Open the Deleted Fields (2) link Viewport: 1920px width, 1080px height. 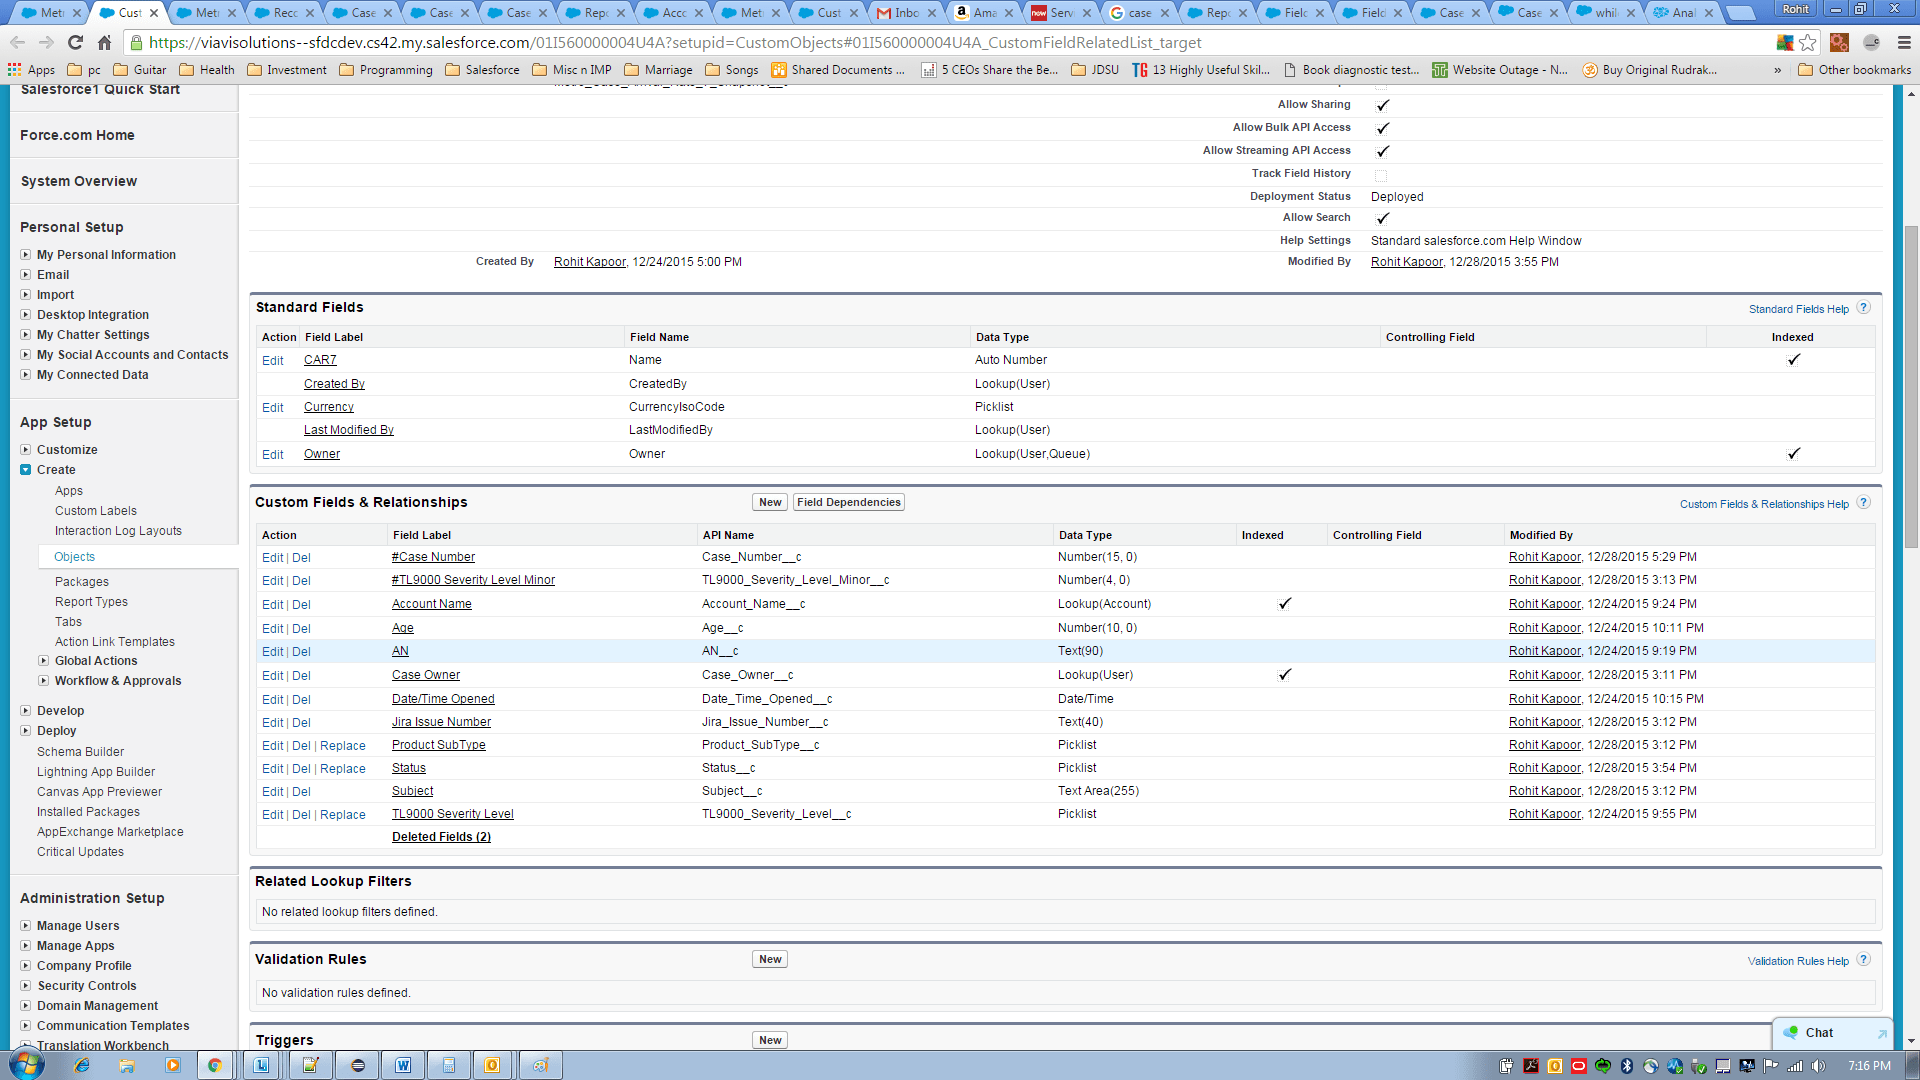pos(440,837)
